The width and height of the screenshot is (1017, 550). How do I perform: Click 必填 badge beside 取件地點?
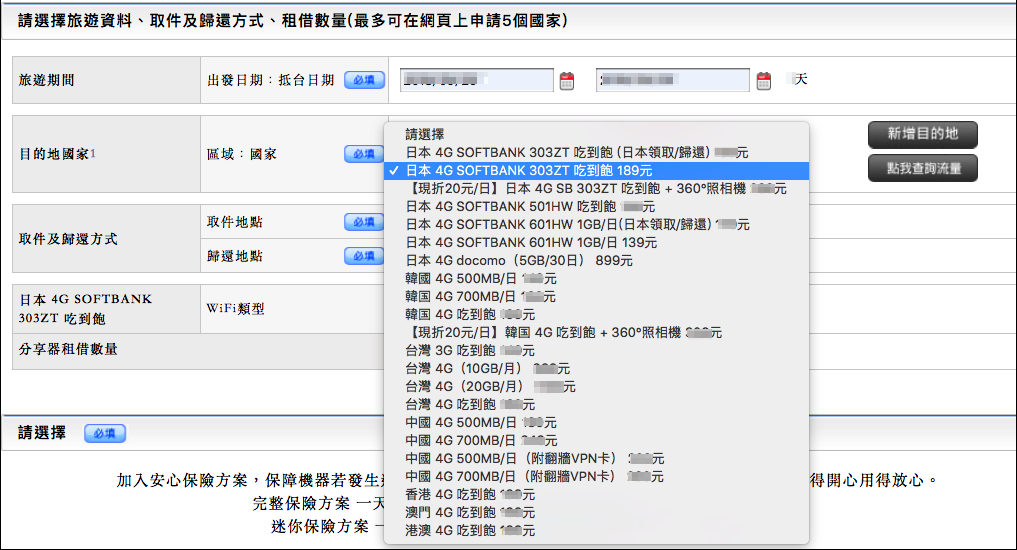pyautogui.click(x=365, y=222)
